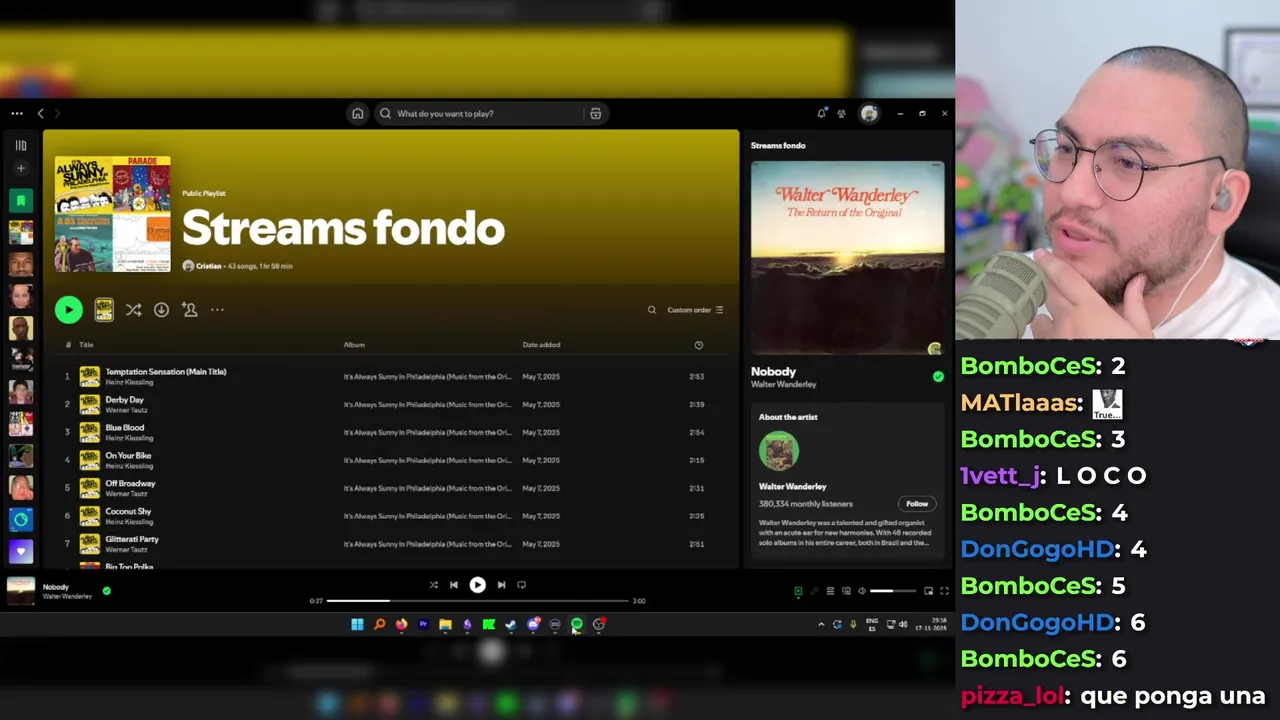The image size is (1280, 720).
Task: Download the playlist
Action: pos(161,310)
